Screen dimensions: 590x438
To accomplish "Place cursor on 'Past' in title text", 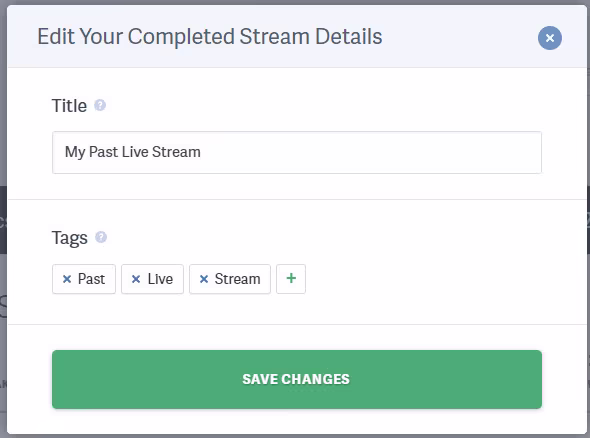I will [103, 152].
